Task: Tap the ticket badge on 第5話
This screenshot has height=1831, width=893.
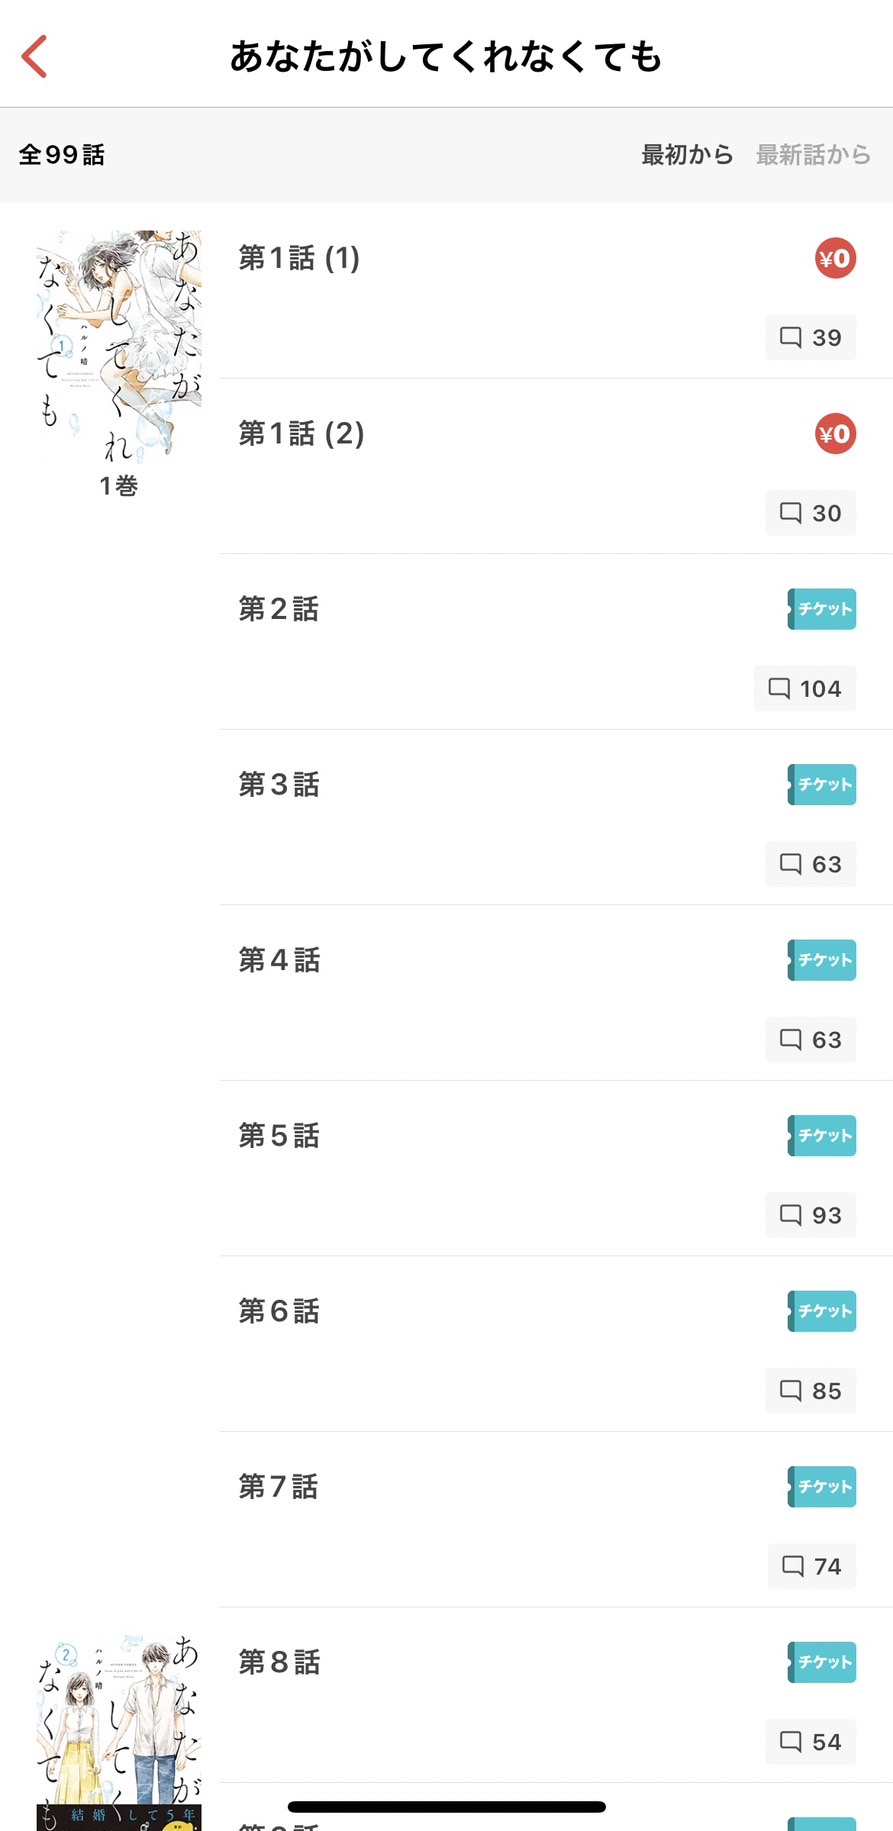Action: pyautogui.click(x=822, y=1136)
